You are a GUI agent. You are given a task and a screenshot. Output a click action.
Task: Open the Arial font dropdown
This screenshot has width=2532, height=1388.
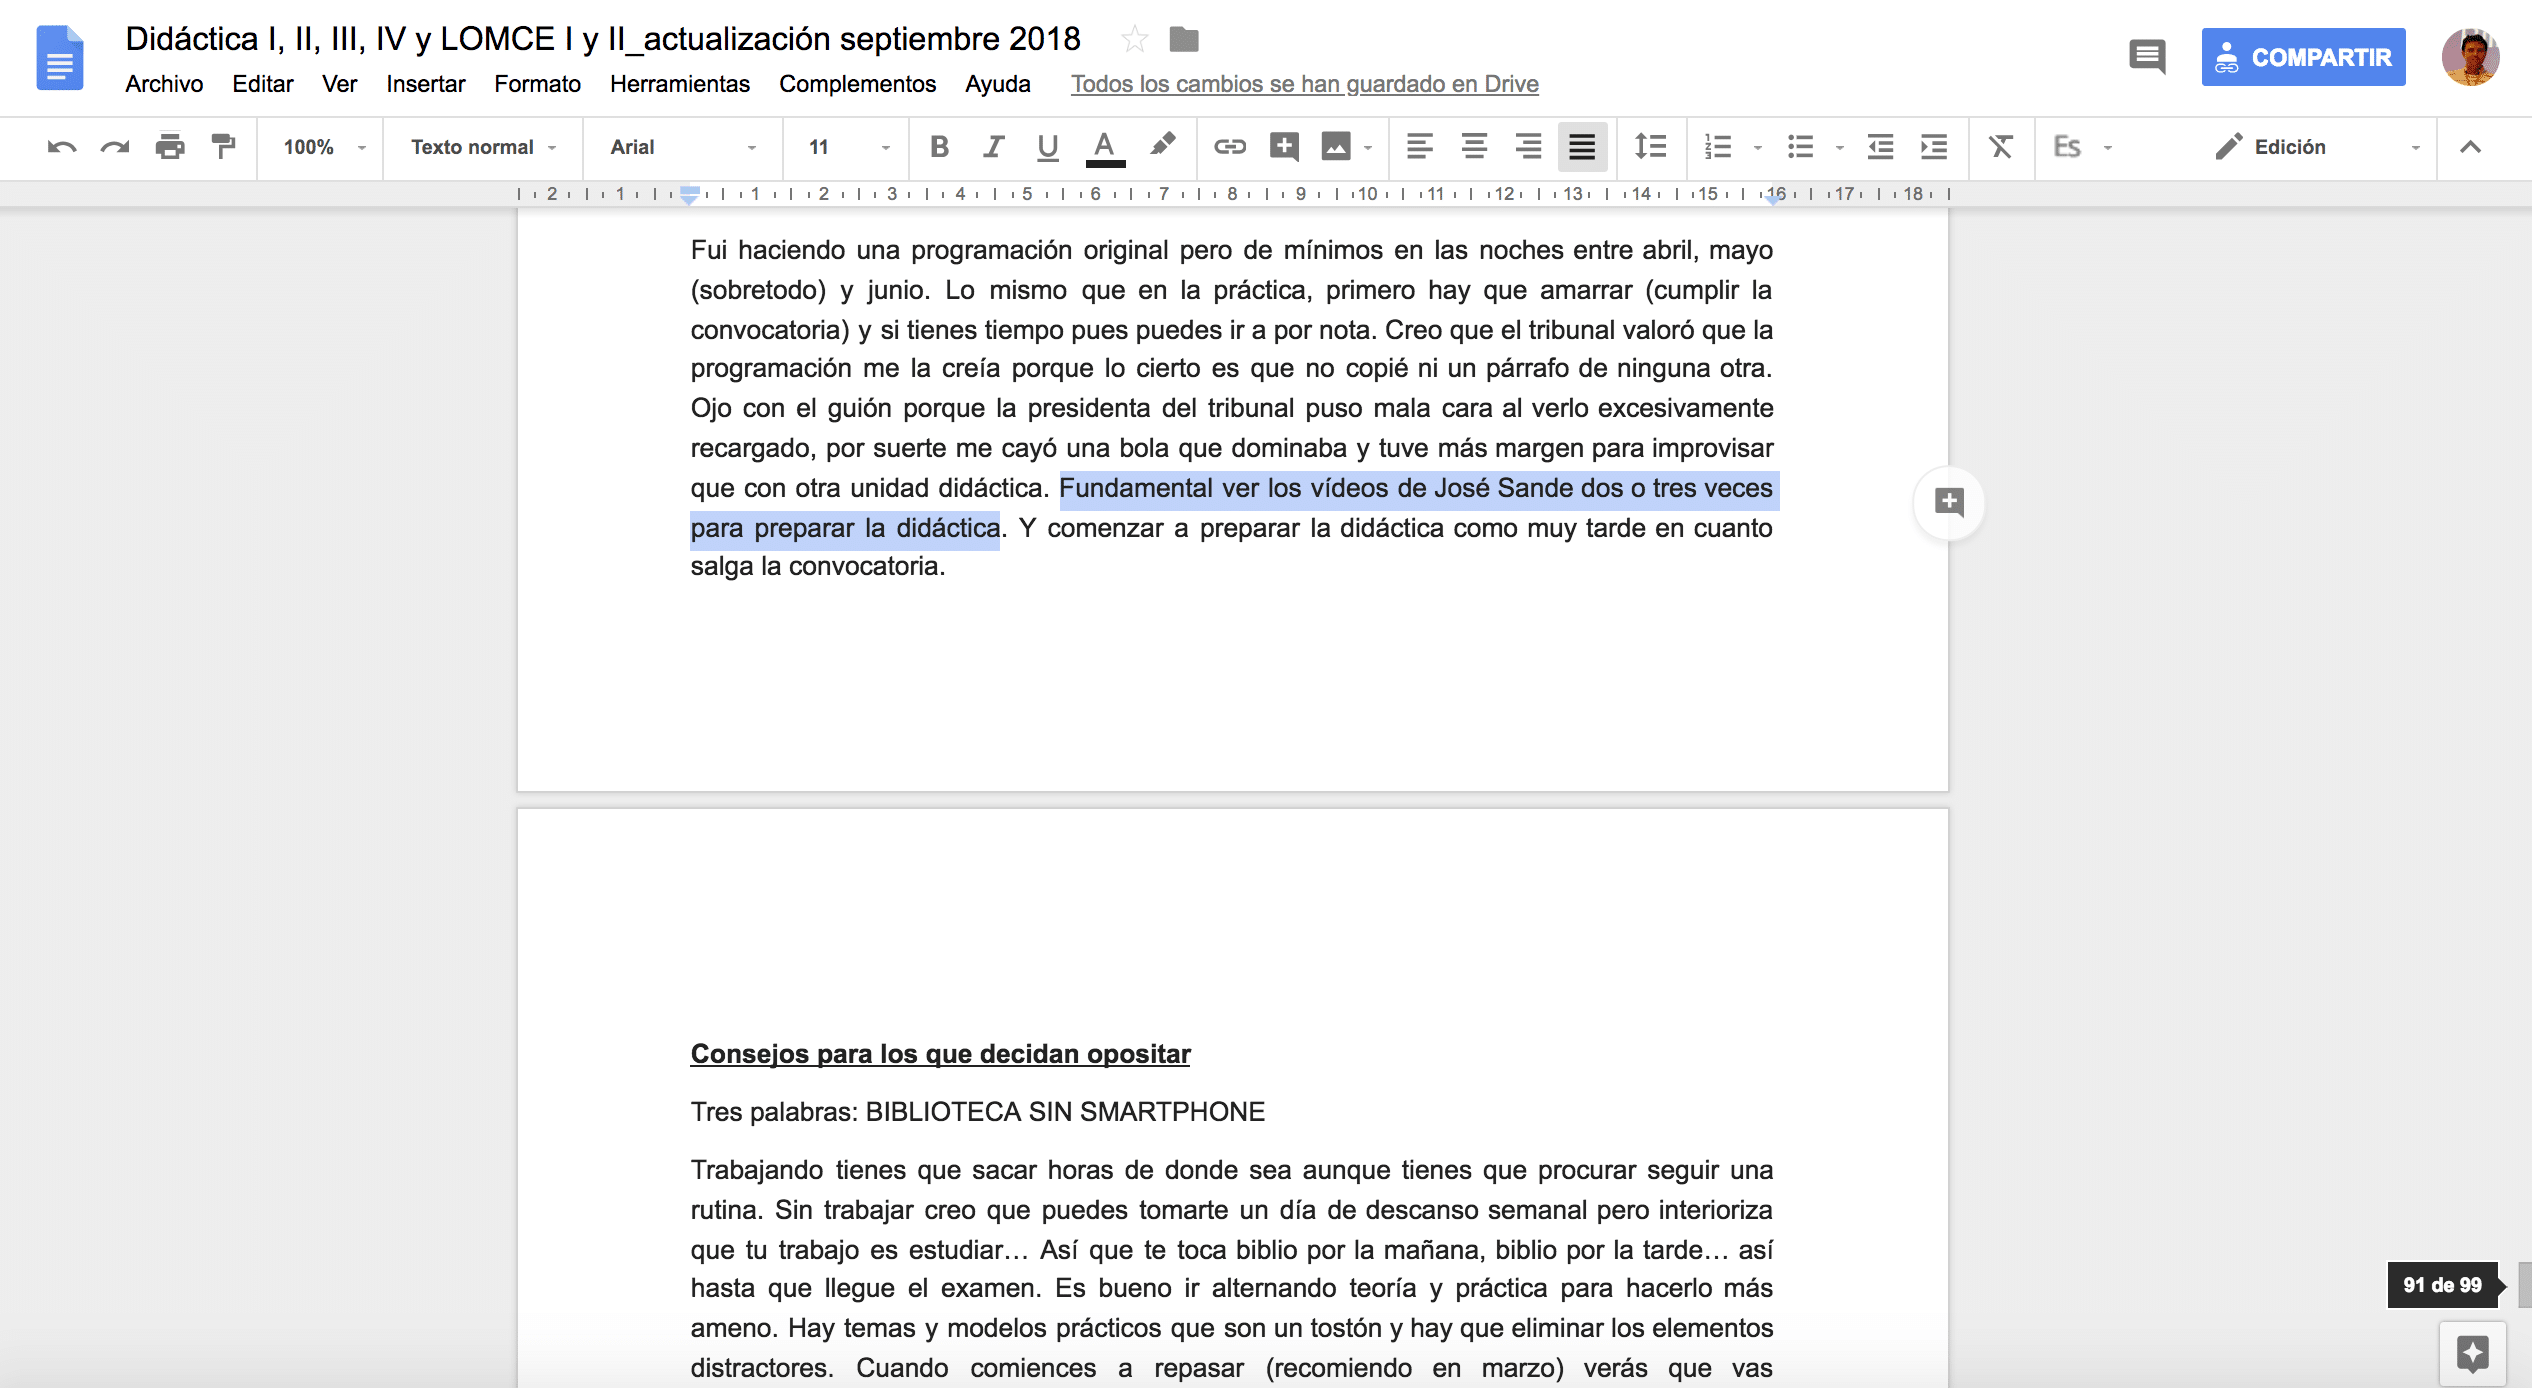[684, 147]
